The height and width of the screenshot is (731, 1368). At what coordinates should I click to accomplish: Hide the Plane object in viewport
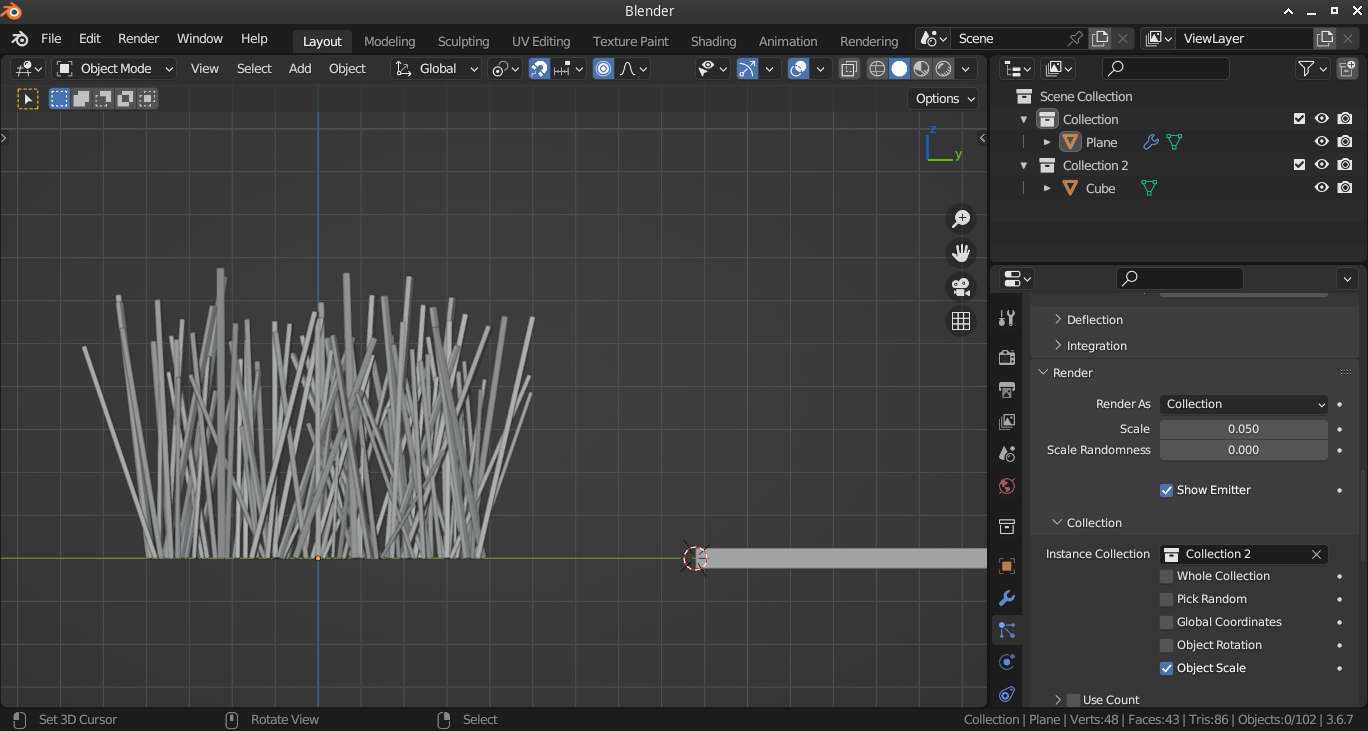point(1321,142)
